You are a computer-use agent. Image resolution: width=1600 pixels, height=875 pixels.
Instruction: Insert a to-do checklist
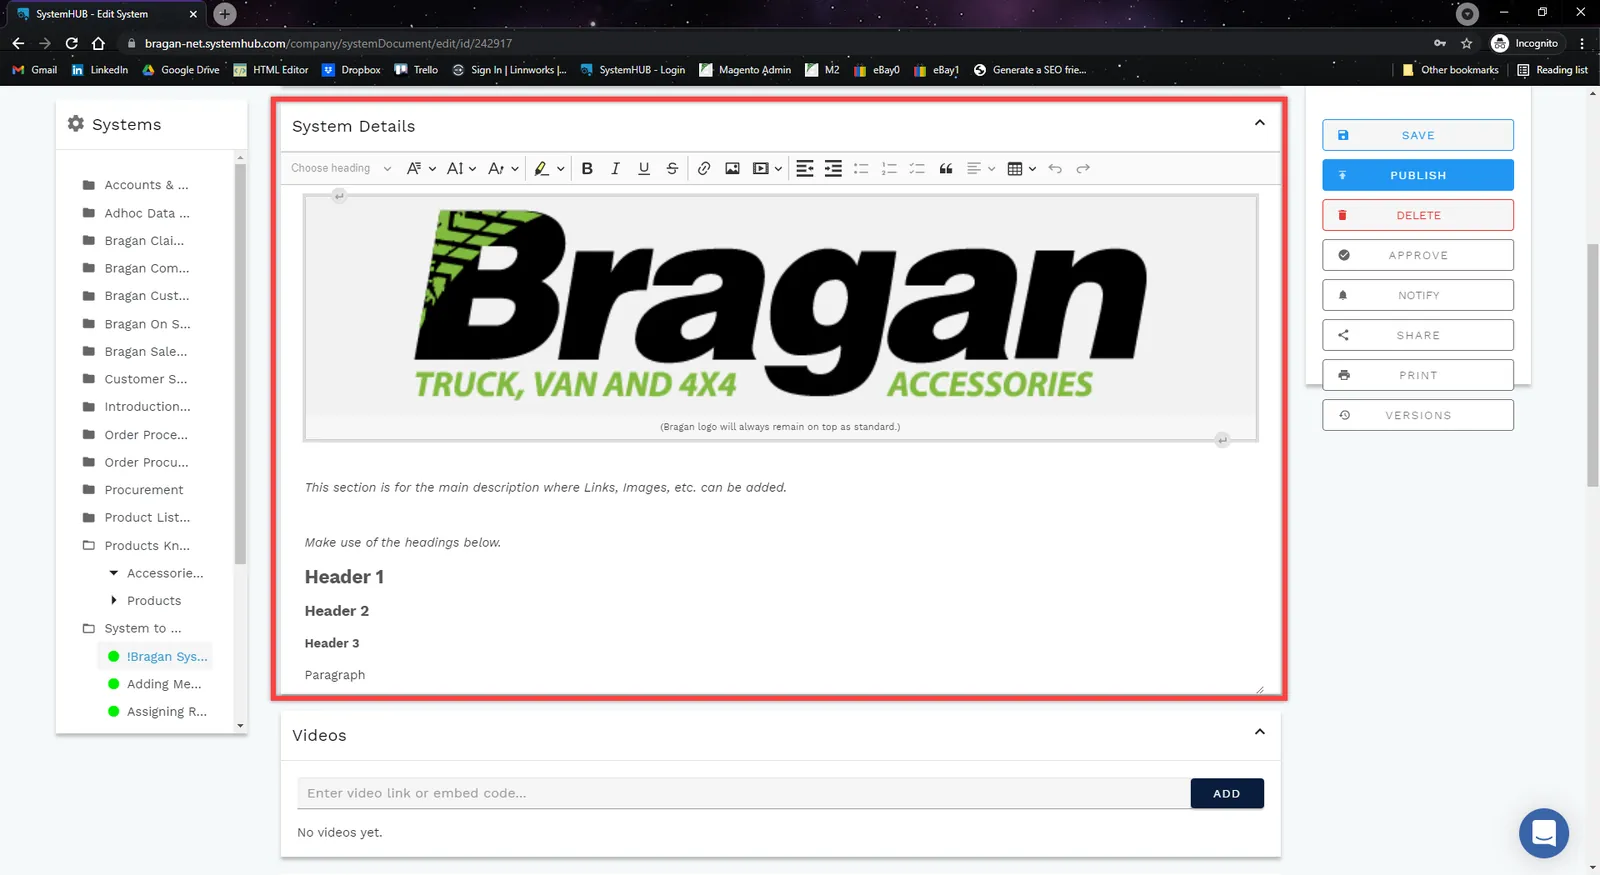(x=917, y=168)
